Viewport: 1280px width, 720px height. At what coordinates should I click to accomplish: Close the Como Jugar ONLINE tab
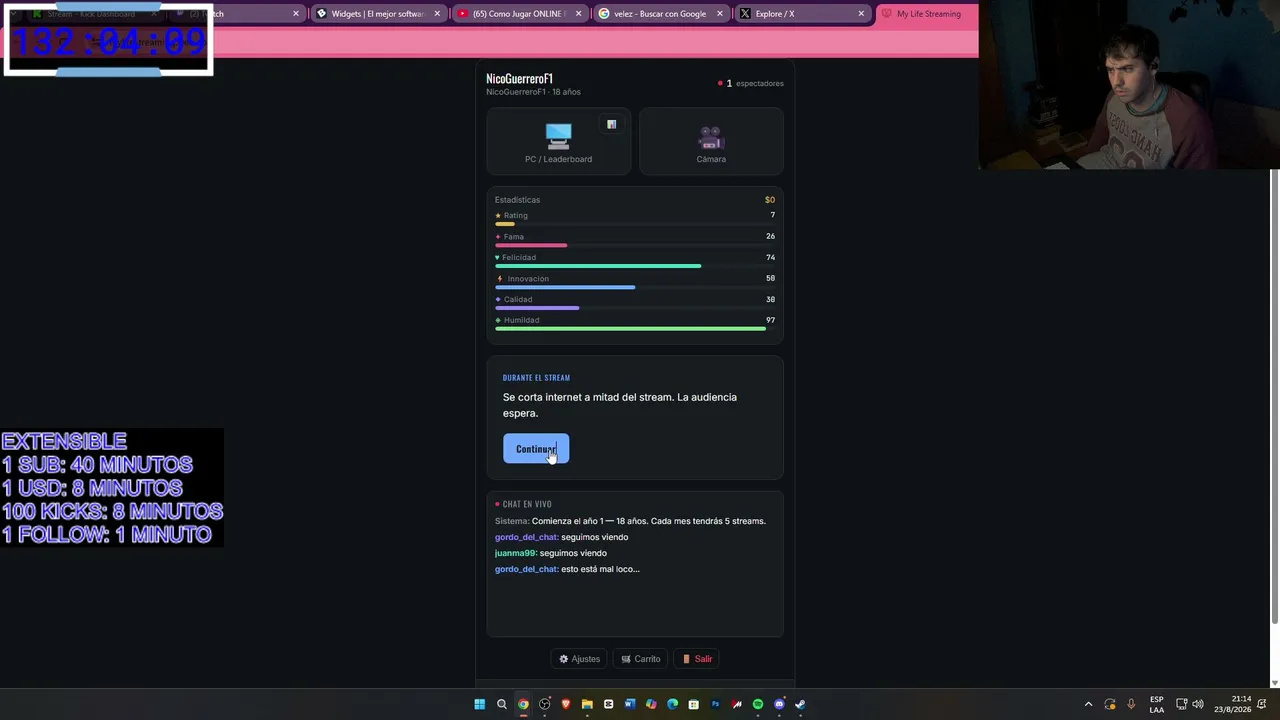578,14
